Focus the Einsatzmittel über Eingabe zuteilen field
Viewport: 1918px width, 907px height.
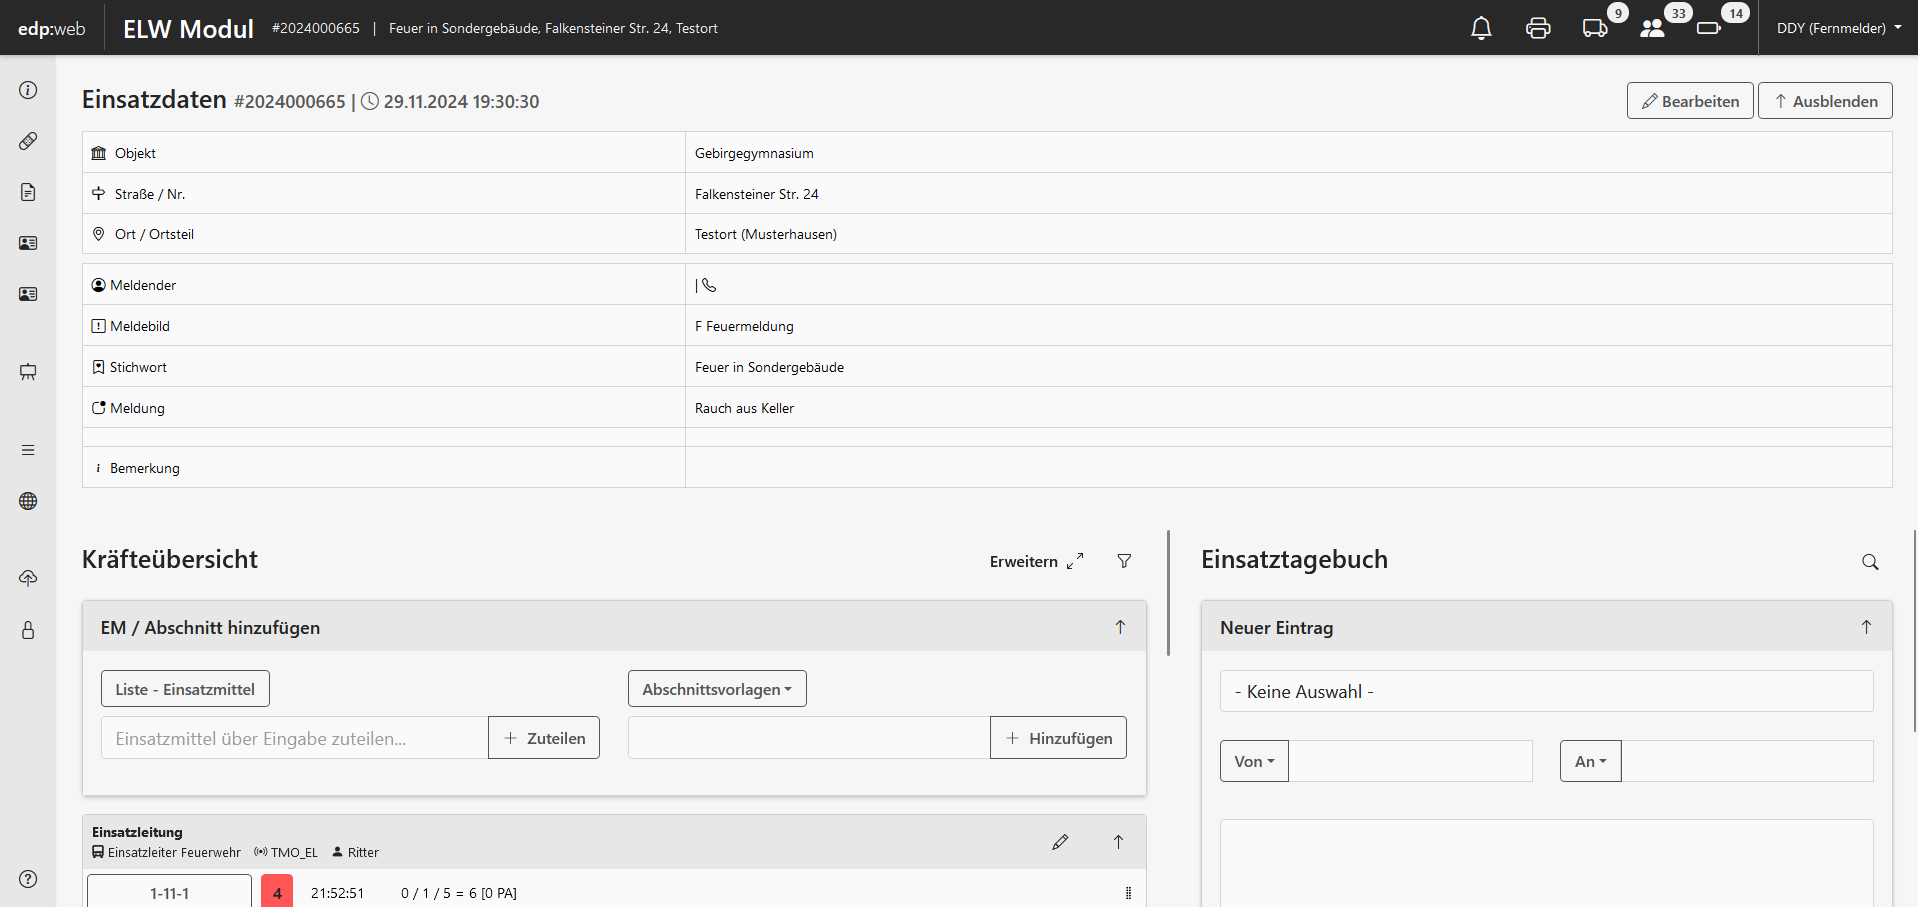295,738
